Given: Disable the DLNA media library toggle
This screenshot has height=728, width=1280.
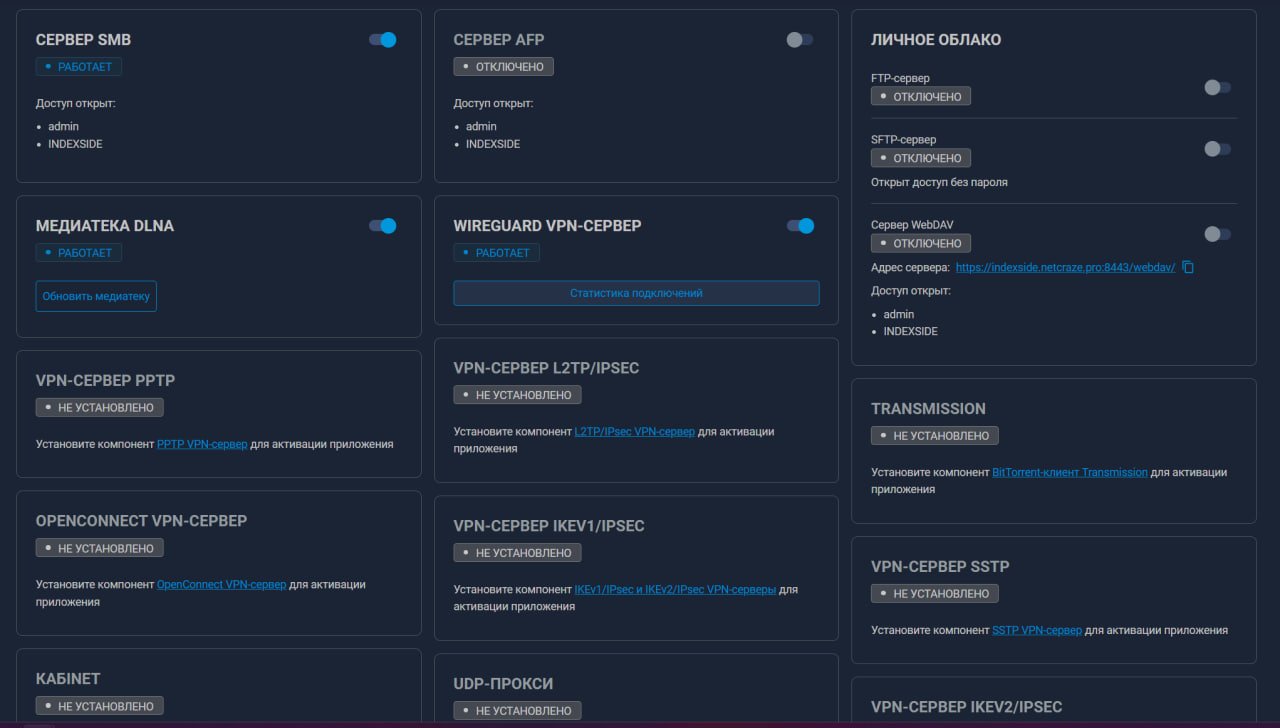Looking at the screenshot, I should pos(383,226).
